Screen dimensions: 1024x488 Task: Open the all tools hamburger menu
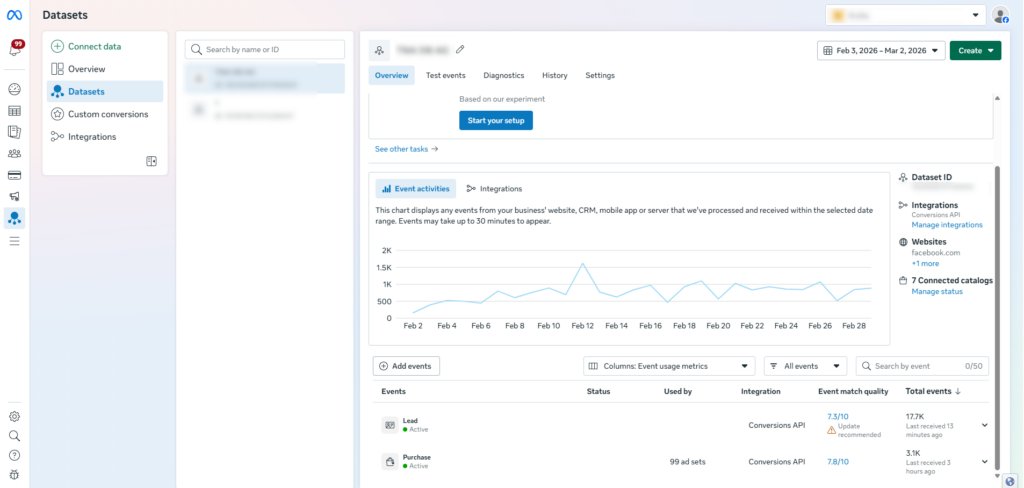click(x=15, y=241)
